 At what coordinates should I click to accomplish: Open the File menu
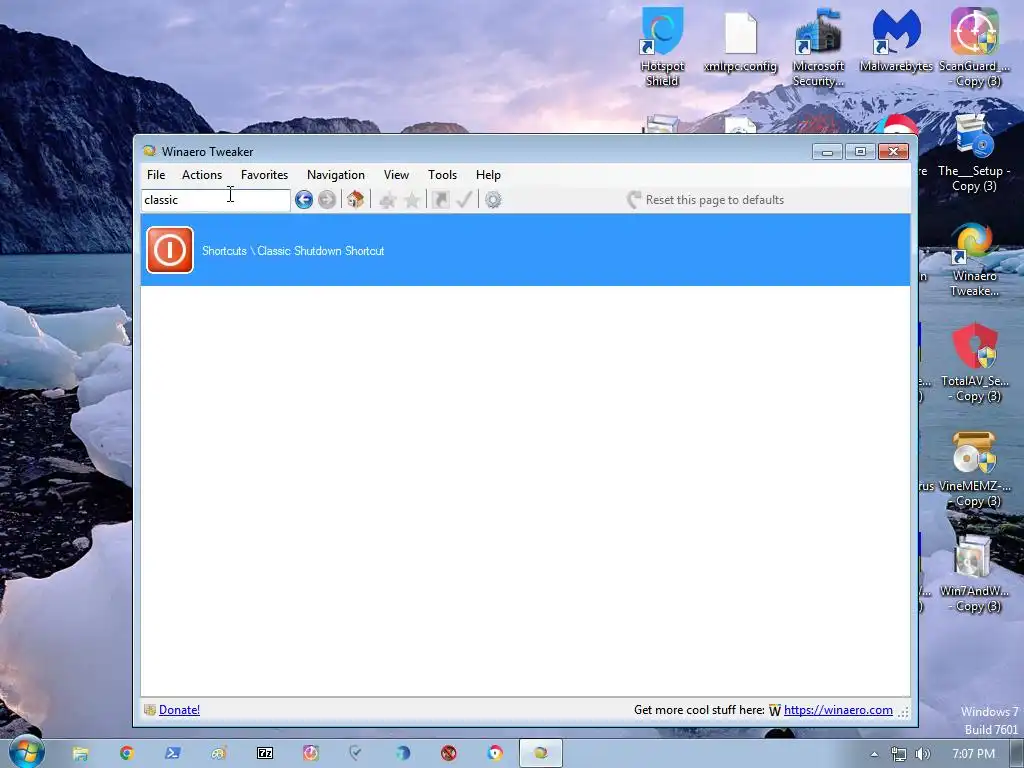tap(156, 174)
